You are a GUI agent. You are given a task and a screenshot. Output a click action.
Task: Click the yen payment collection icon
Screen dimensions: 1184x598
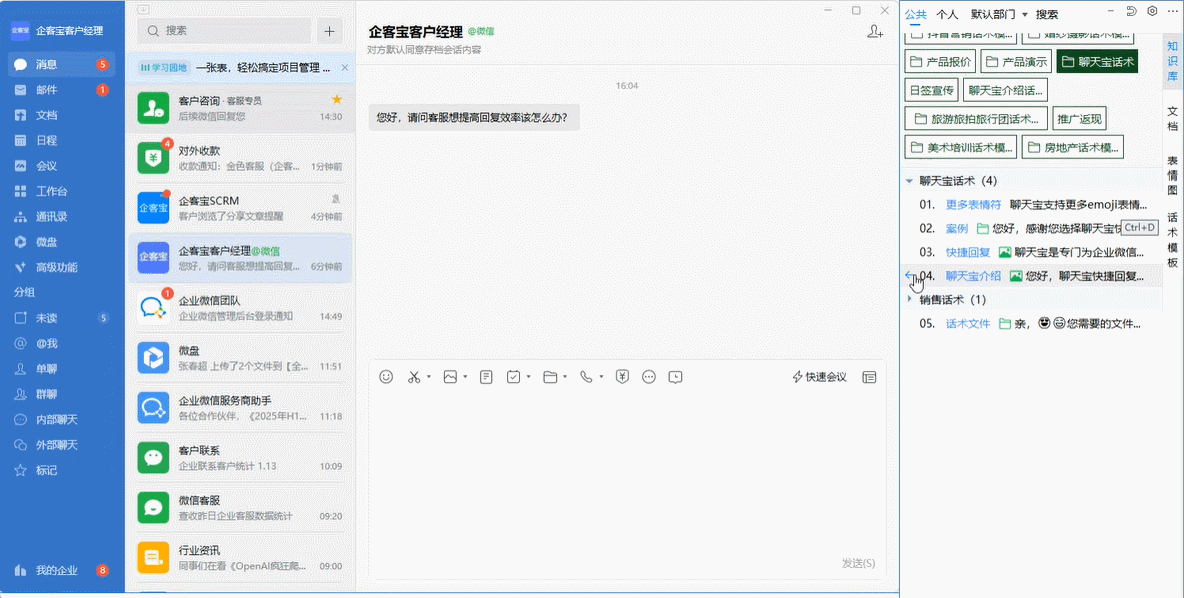(622, 377)
